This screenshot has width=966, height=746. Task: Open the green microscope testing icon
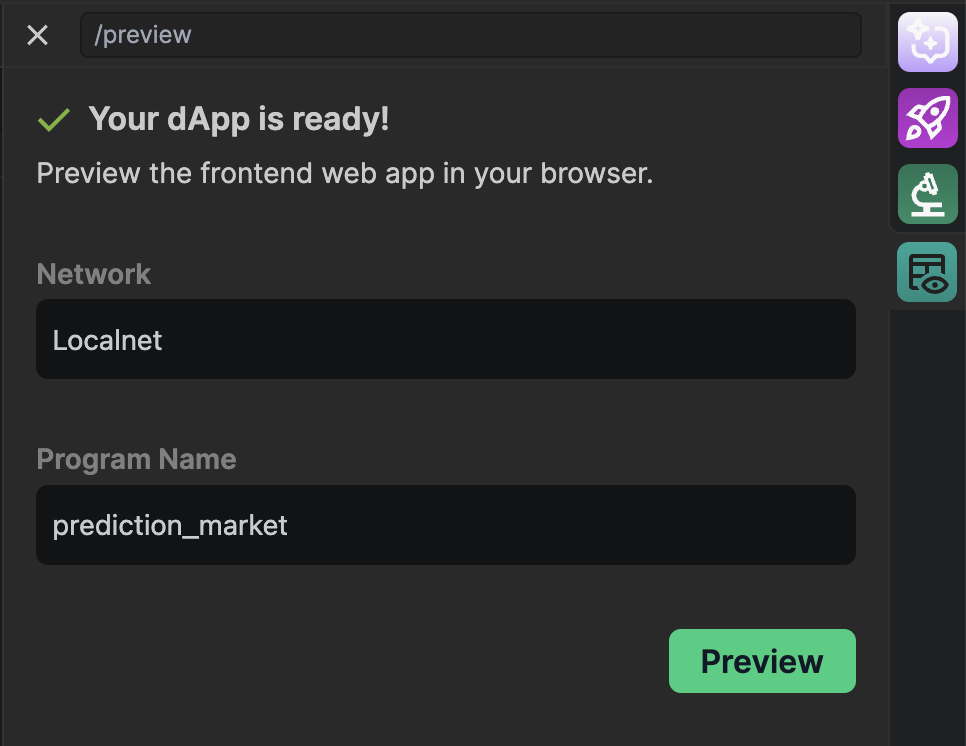pos(928,194)
